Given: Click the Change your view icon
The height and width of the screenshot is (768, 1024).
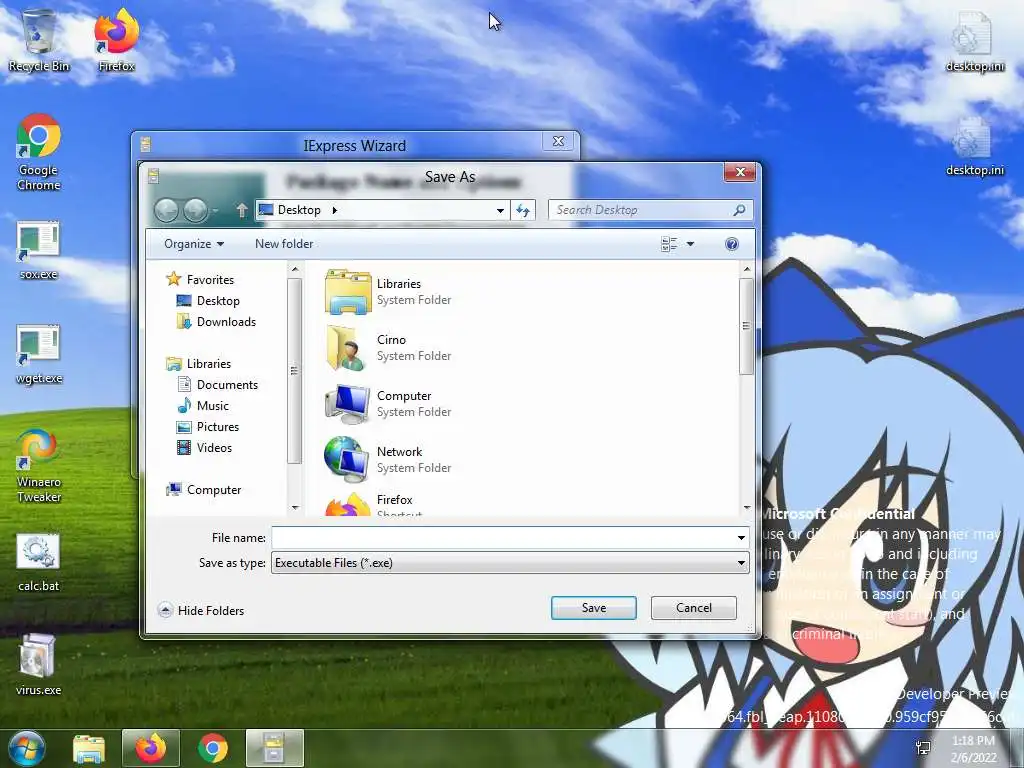Looking at the screenshot, I should coord(669,244).
